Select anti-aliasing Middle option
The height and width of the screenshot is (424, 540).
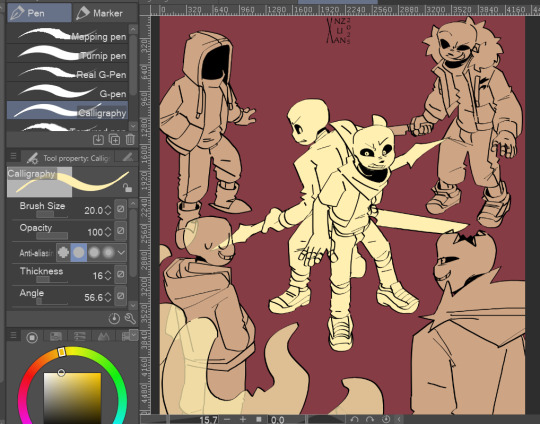pos(94,252)
